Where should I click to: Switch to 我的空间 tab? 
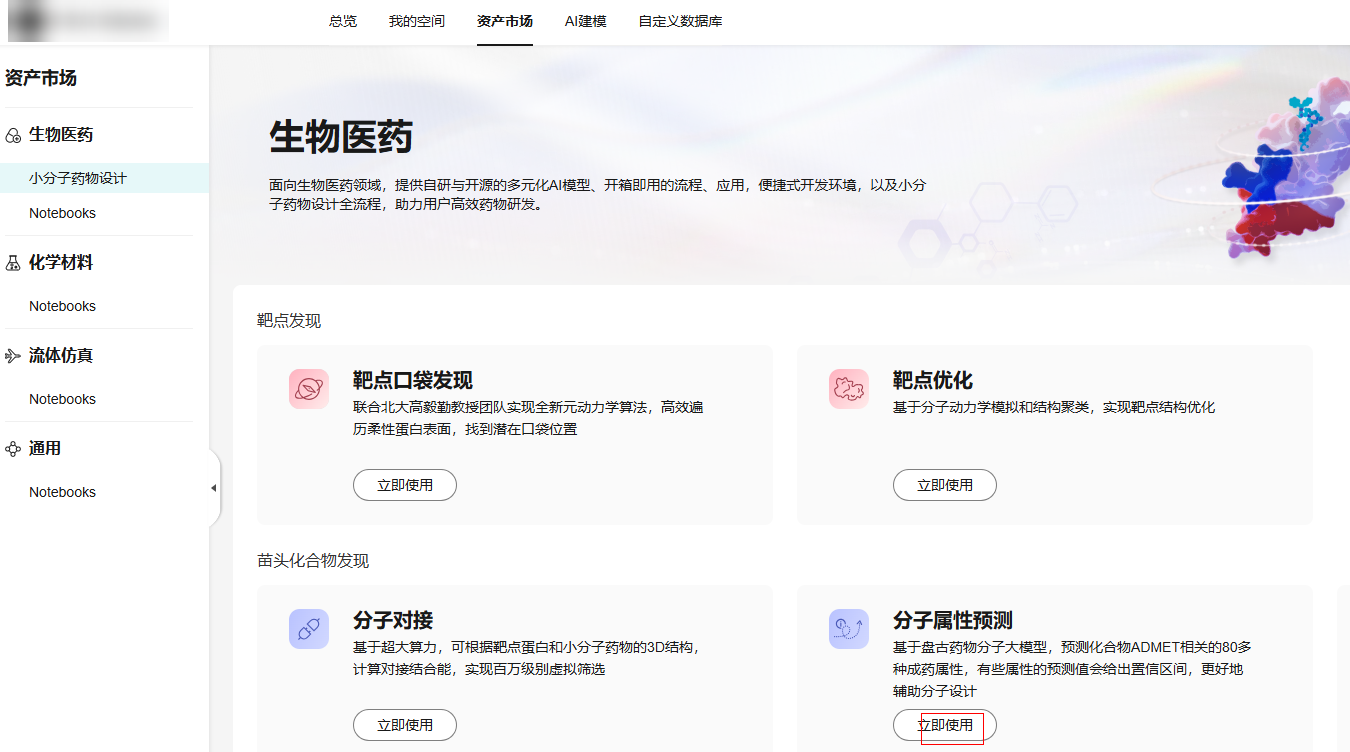tap(417, 21)
